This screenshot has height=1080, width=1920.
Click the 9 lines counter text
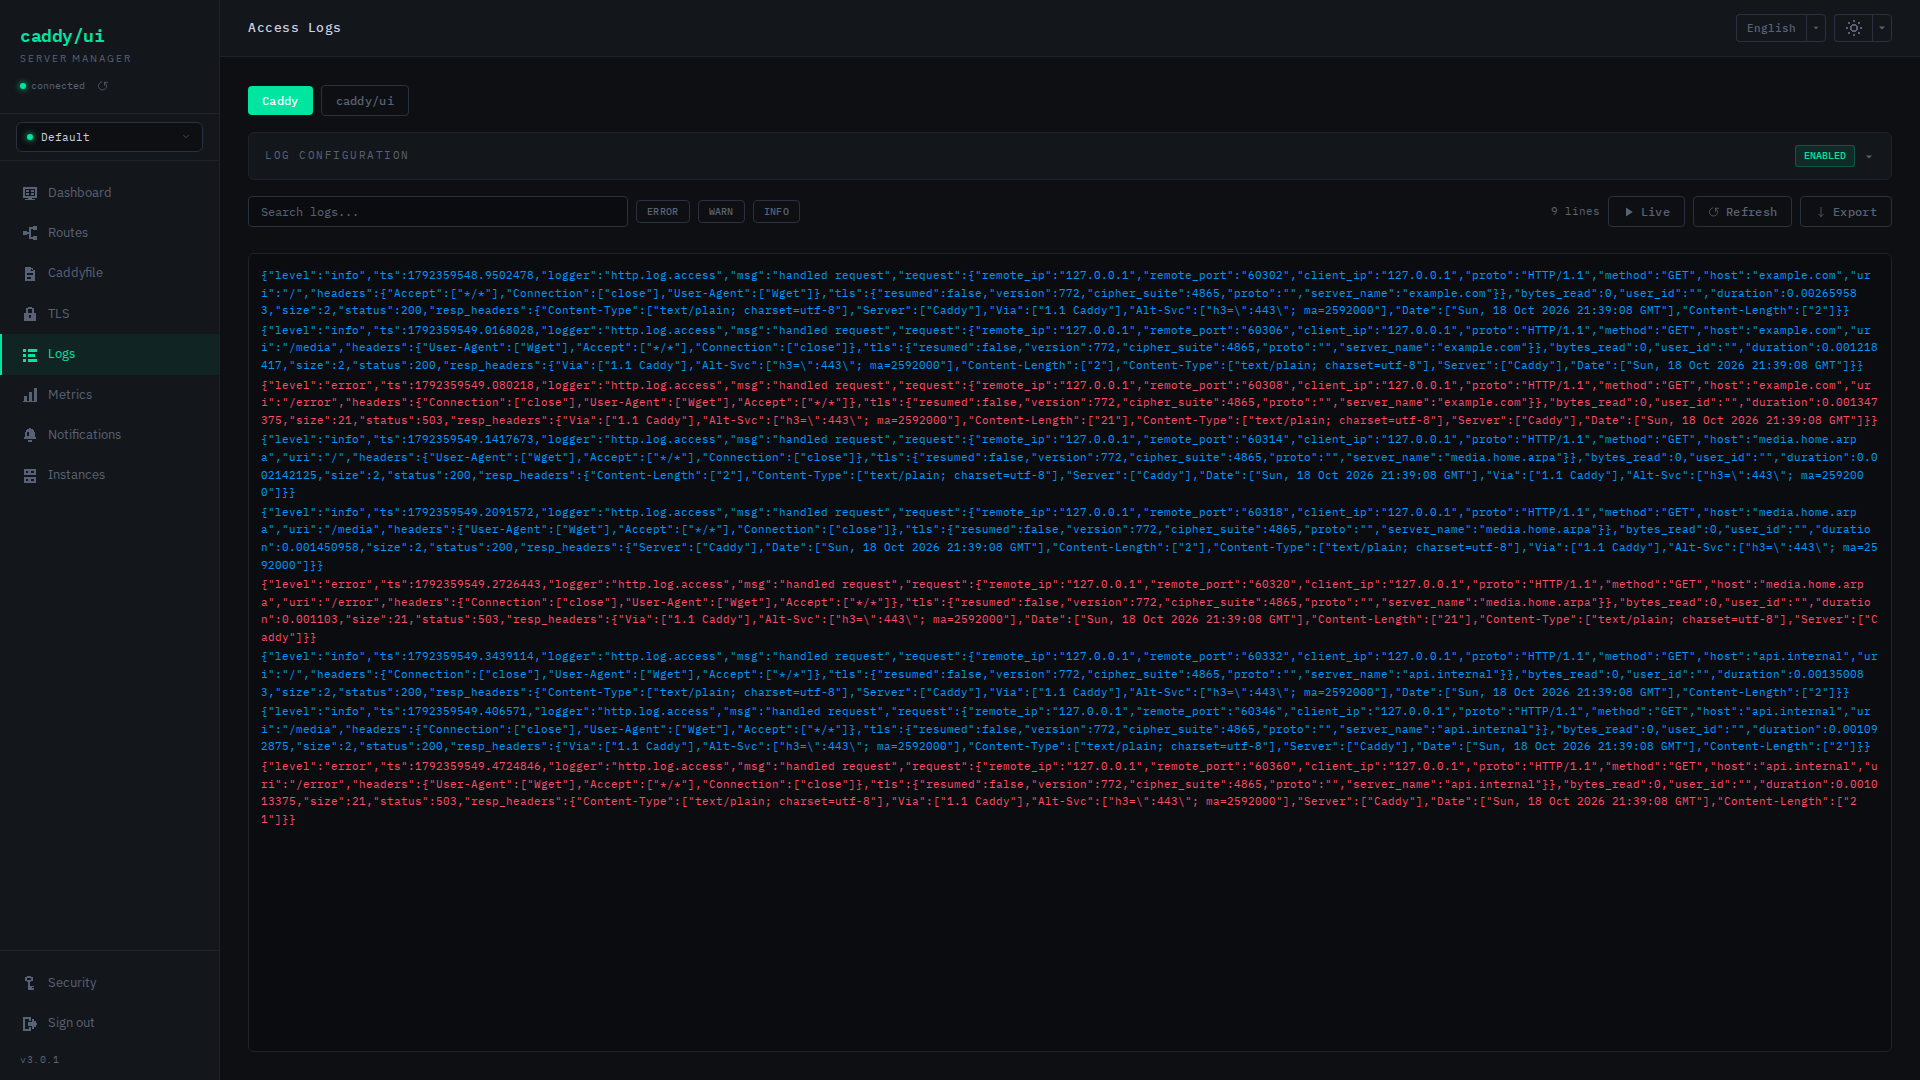pyautogui.click(x=1575, y=212)
